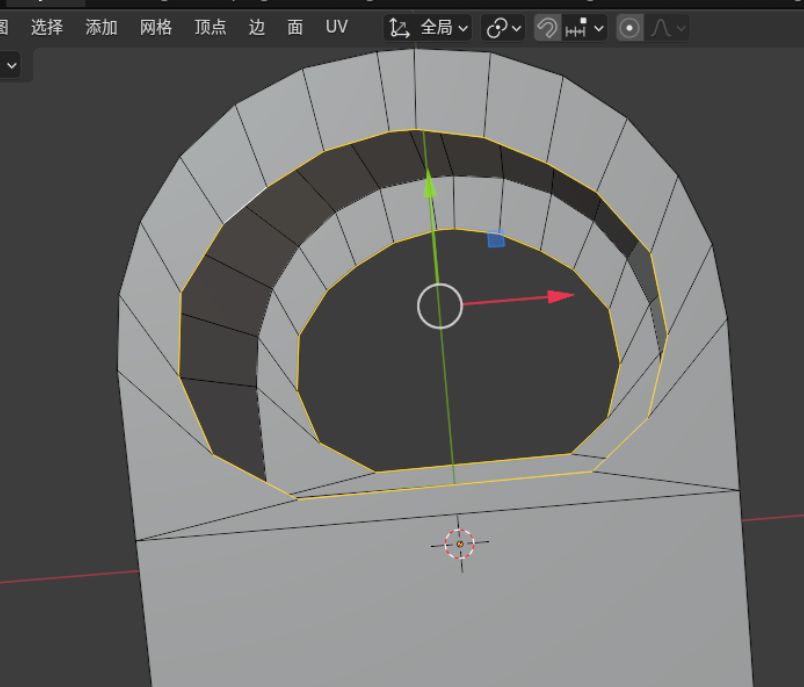804x687 pixels.
Task: Click the white circle at gizmo center
Action: coord(439,306)
